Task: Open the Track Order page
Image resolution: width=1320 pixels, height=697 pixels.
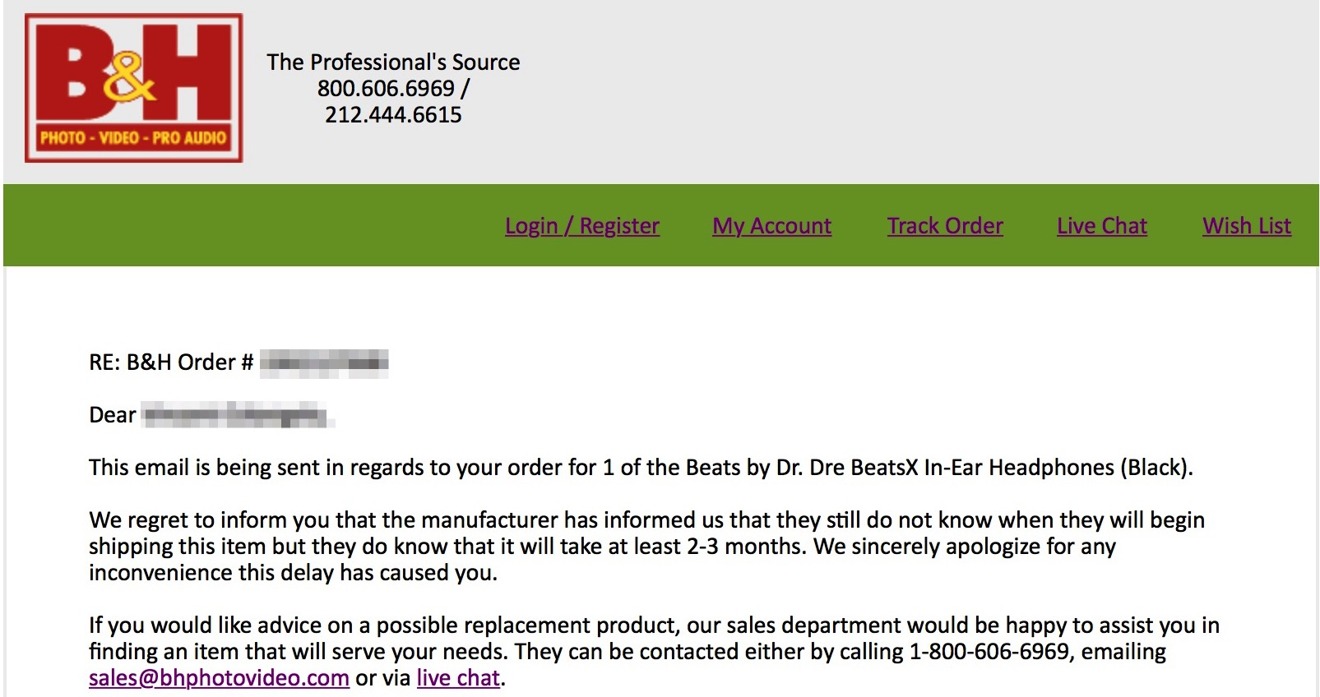Action: (x=945, y=226)
